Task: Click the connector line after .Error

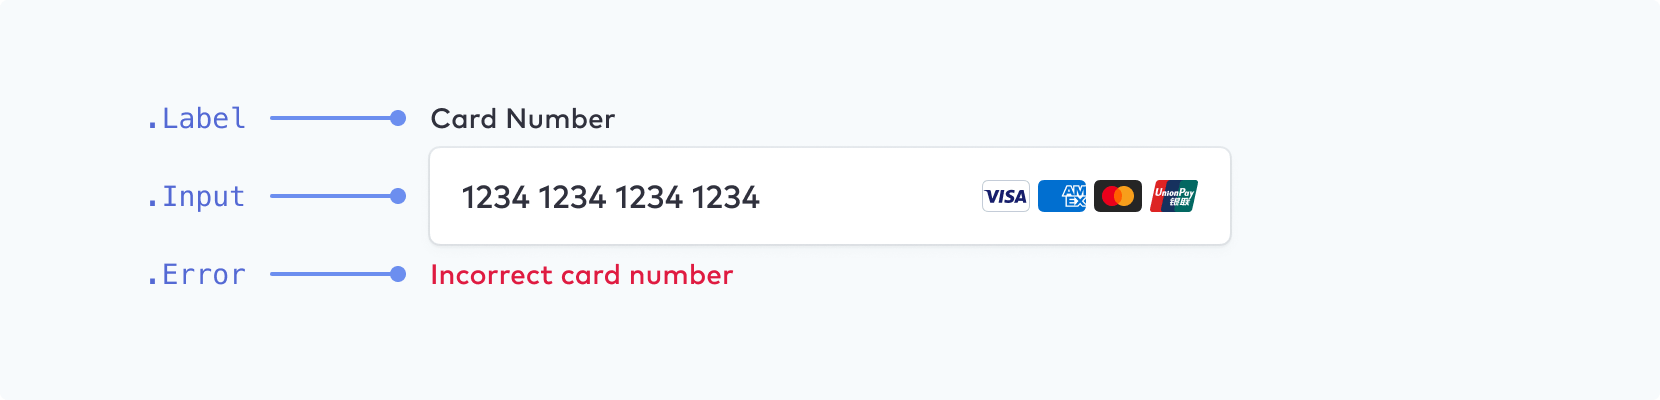Action: click(x=331, y=274)
